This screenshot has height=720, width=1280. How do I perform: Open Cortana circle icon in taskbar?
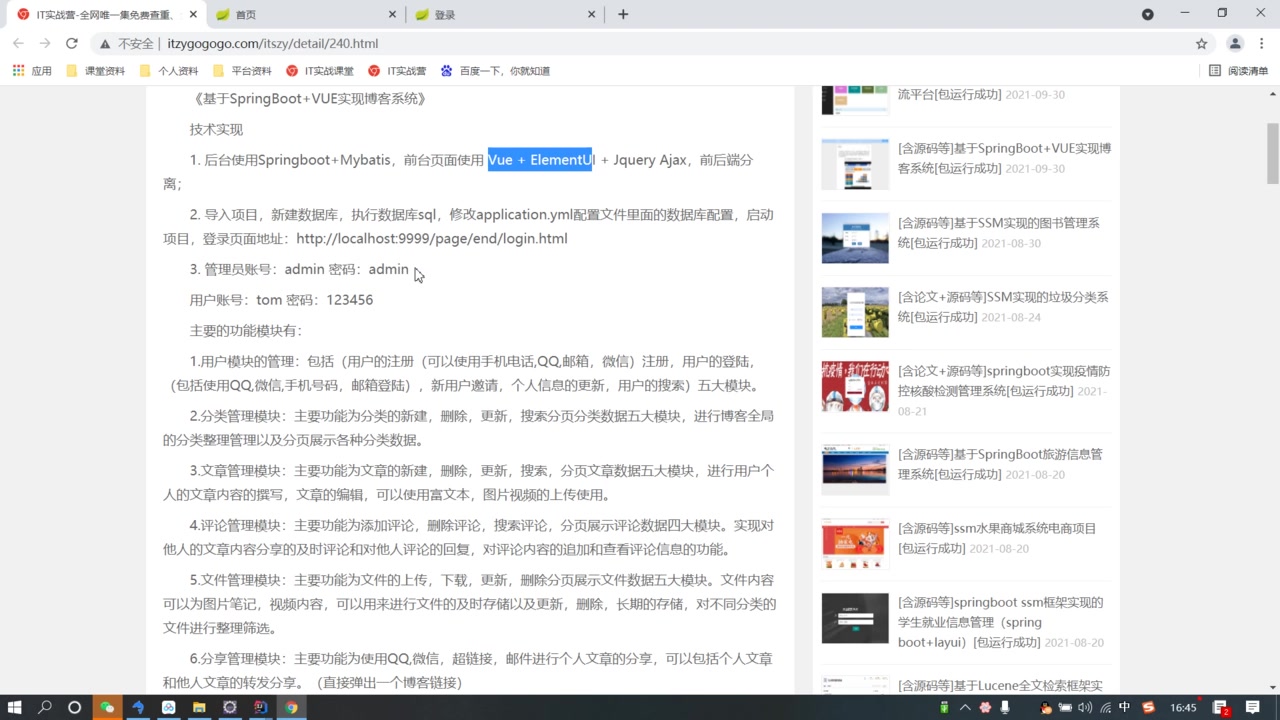pos(74,707)
